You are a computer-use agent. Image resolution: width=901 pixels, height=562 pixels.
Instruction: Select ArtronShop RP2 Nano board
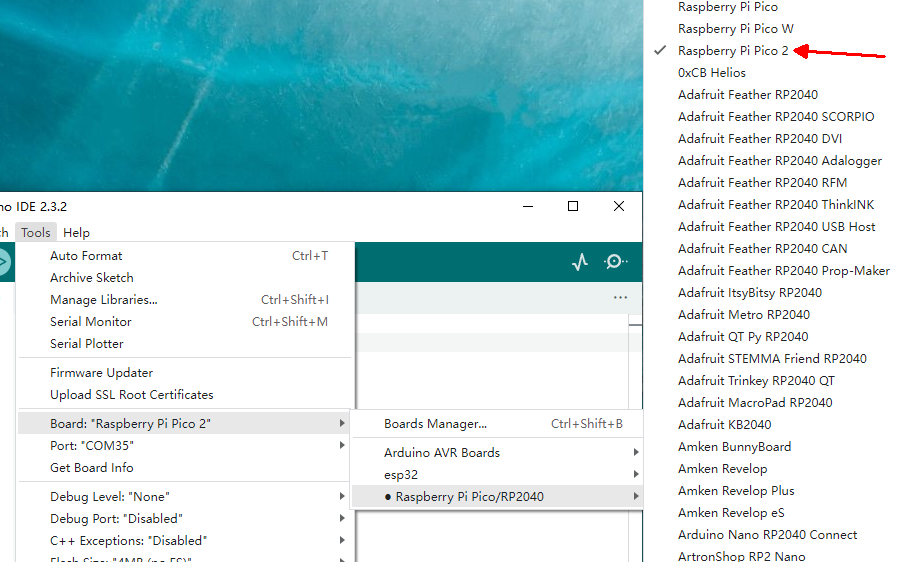pos(741,556)
